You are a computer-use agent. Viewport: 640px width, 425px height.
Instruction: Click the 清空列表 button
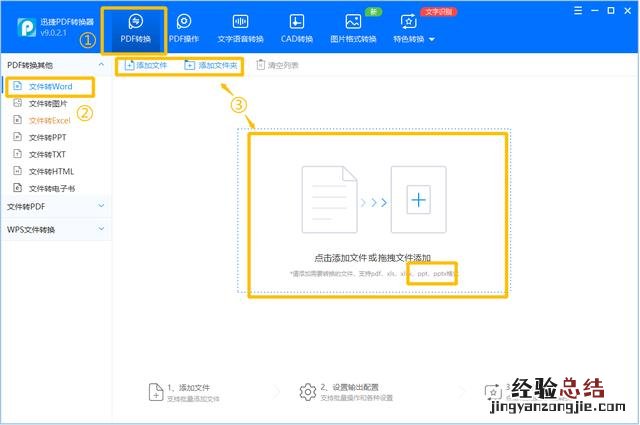pyautogui.click(x=277, y=65)
